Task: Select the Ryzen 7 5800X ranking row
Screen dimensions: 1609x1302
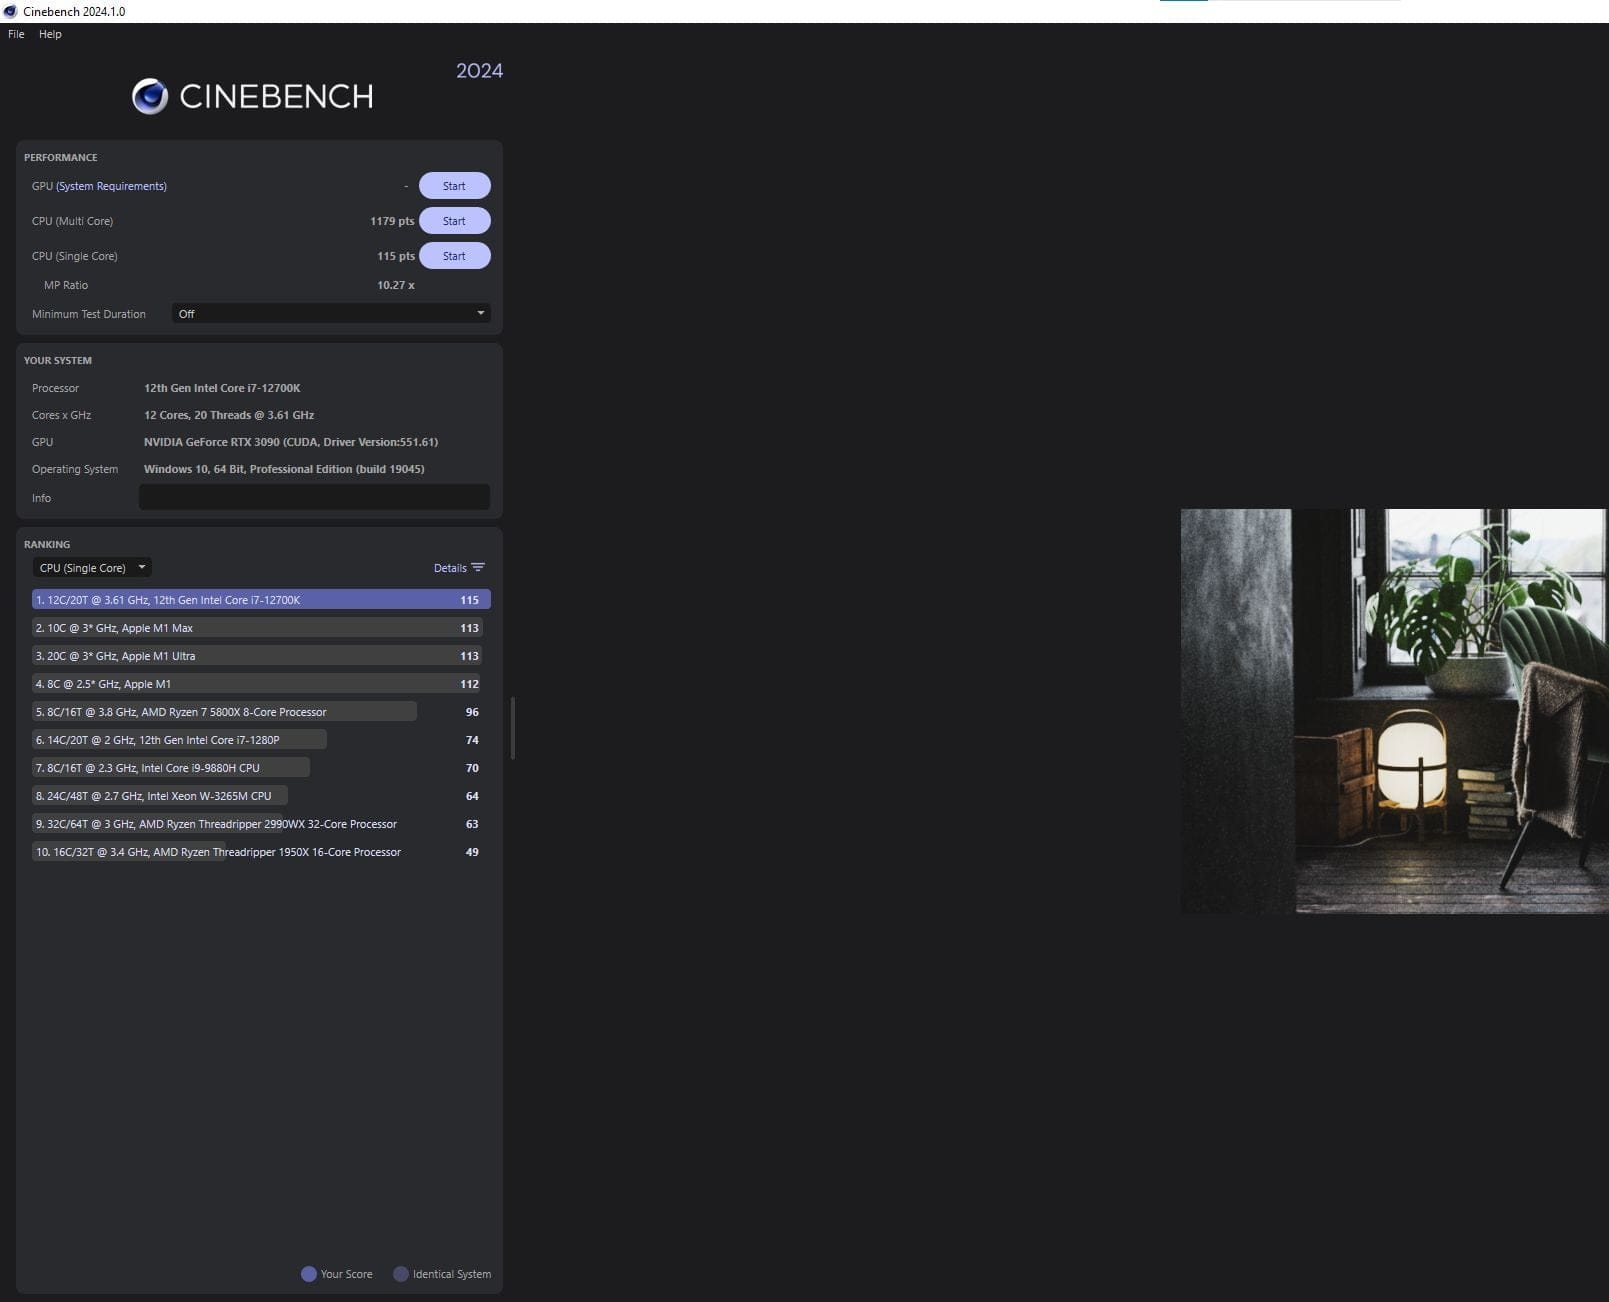Action: pyautogui.click(x=261, y=712)
